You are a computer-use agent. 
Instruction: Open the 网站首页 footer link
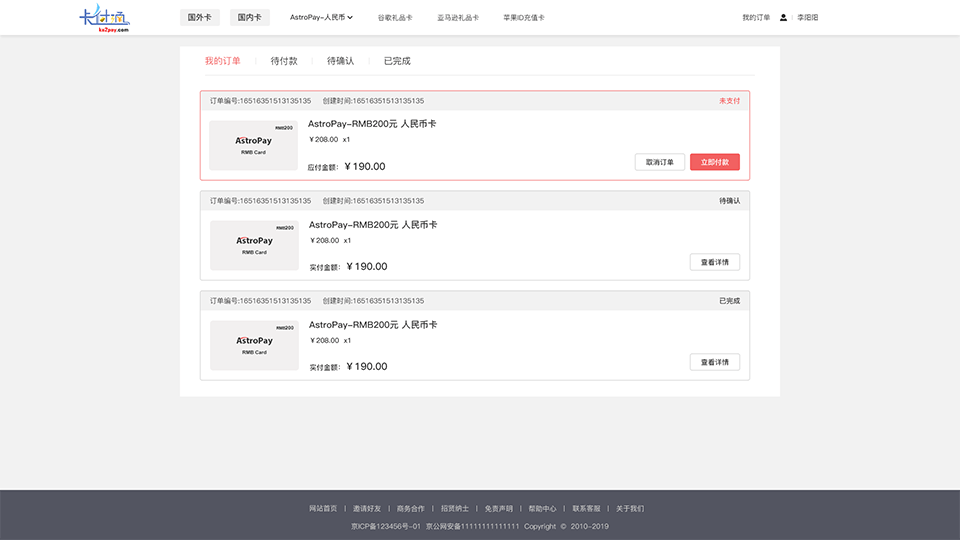[x=323, y=509]
